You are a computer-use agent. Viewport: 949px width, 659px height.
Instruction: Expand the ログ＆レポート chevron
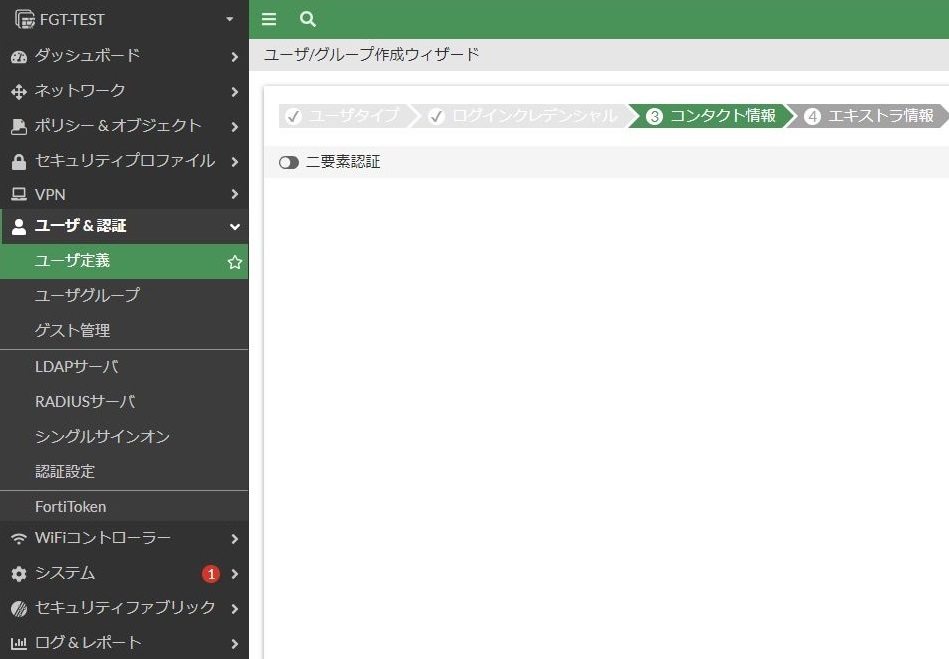tap(235, 643)
